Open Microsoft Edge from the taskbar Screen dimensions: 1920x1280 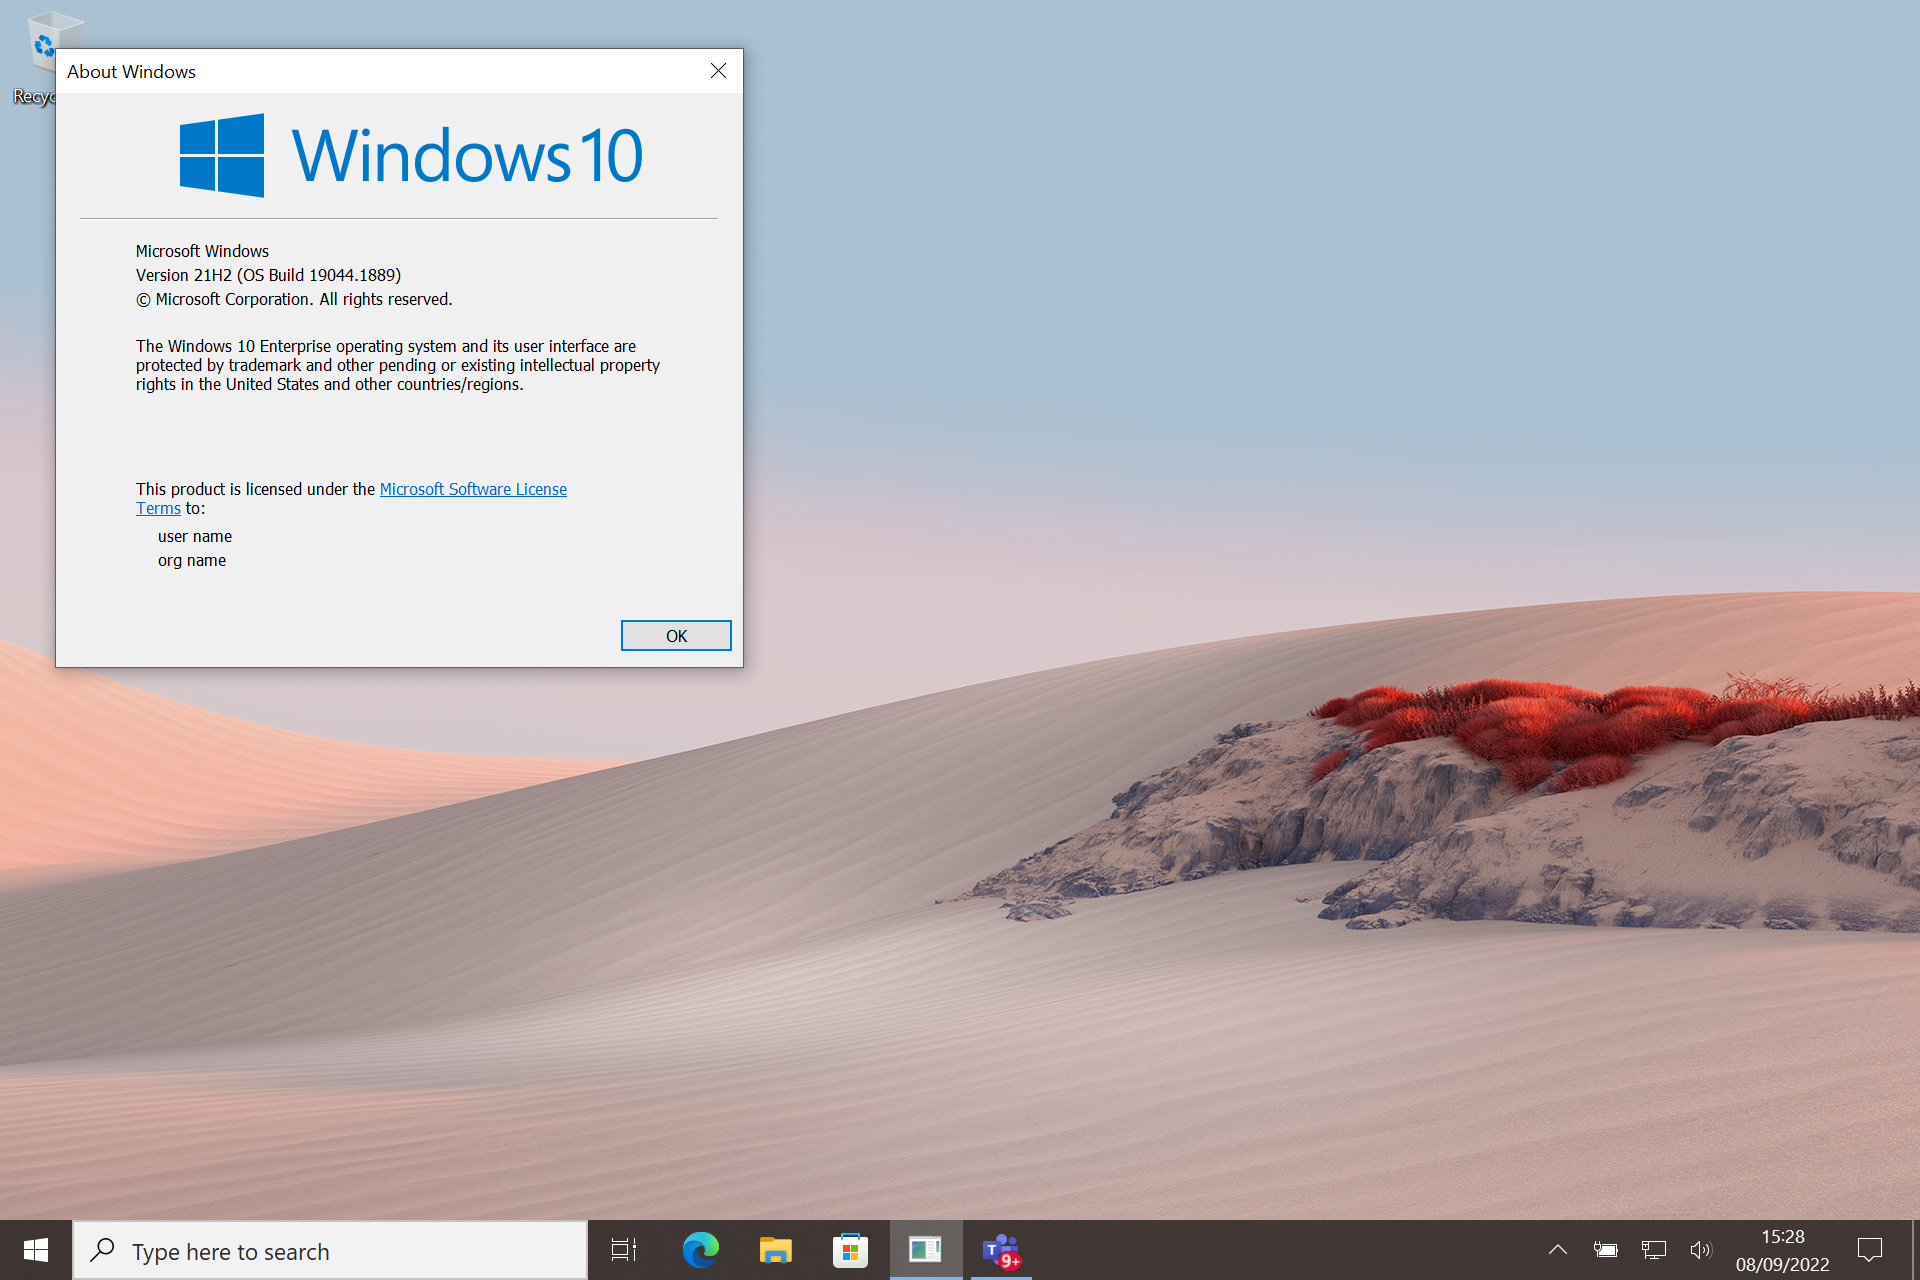(x=700, y=1250)
